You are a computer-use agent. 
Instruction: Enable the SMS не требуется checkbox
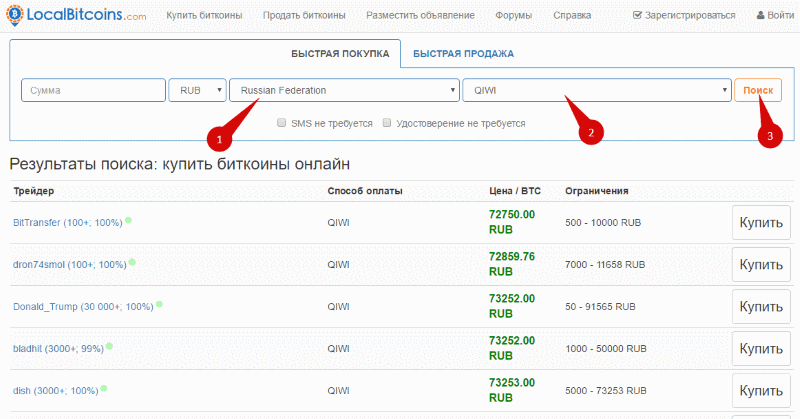coord(281,122)
